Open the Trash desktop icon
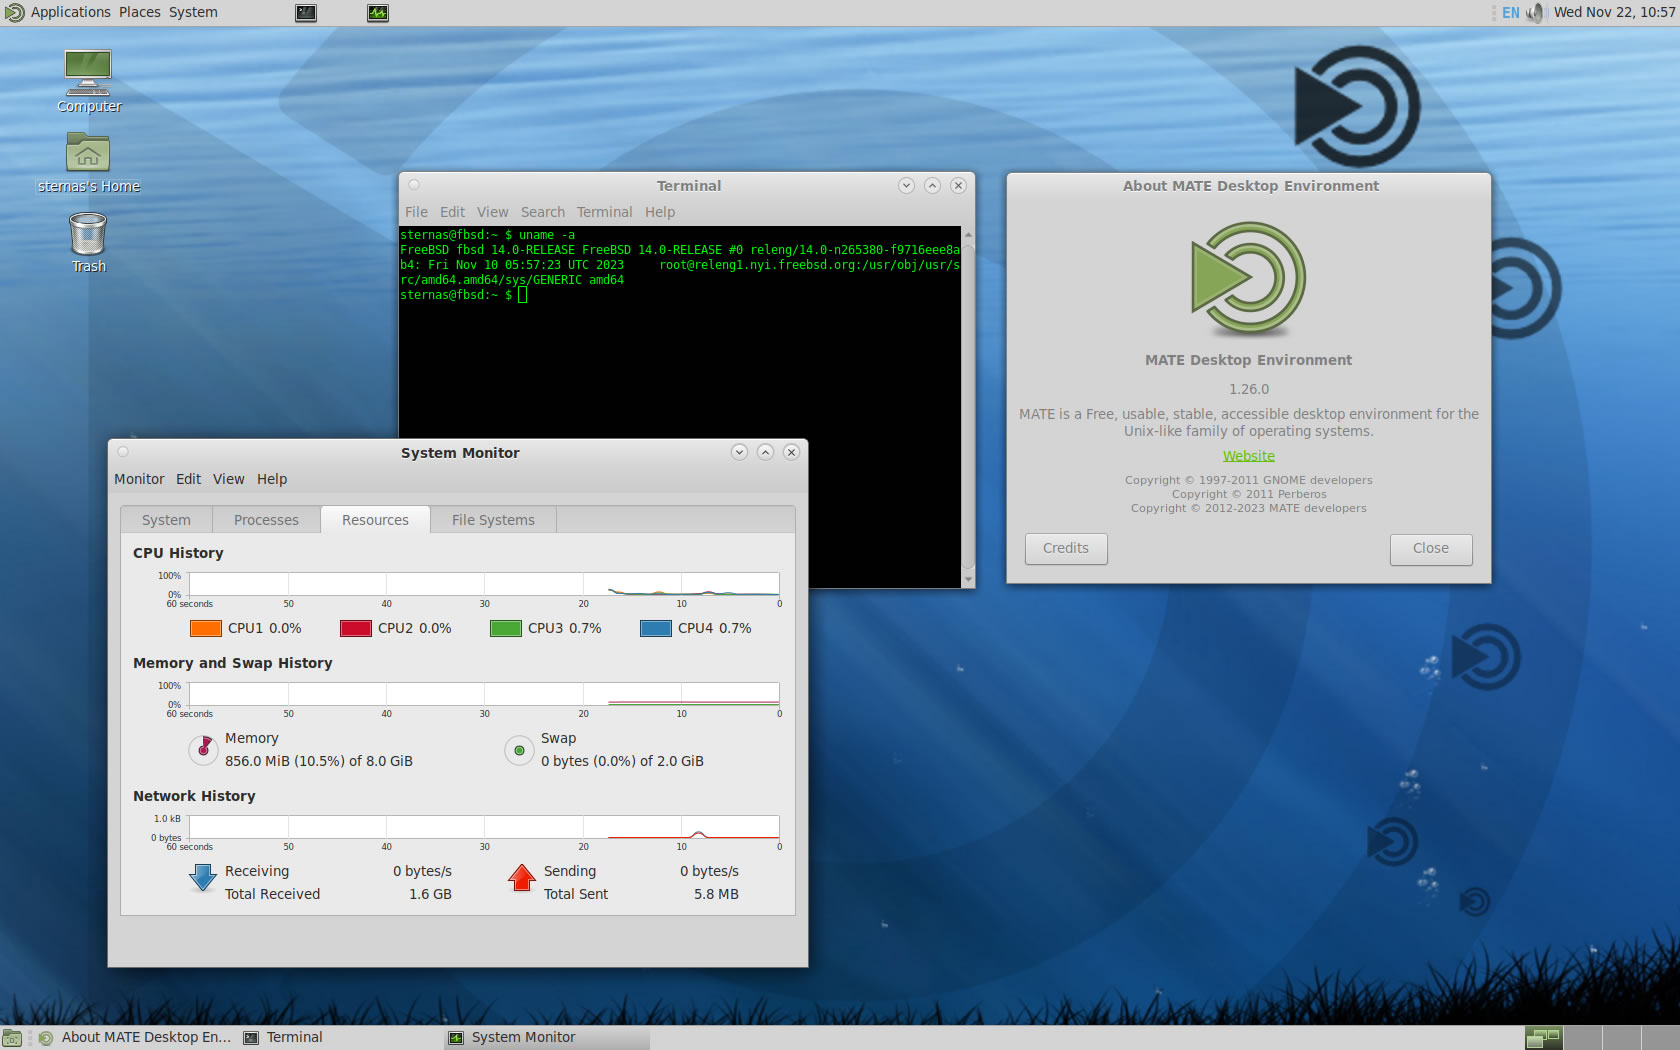The height and width of the screenshot is (1050, 1680). click(x=88, y=243)
